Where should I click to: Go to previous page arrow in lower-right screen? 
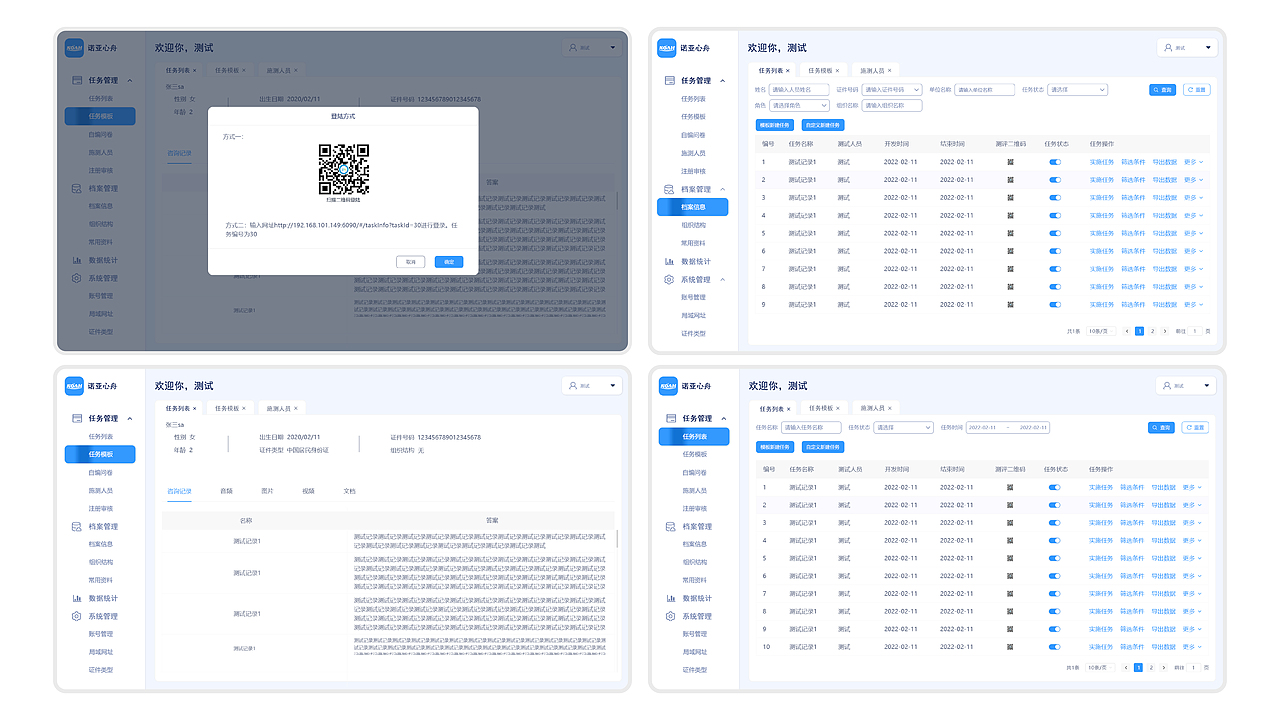click(x=1126, y=667)
